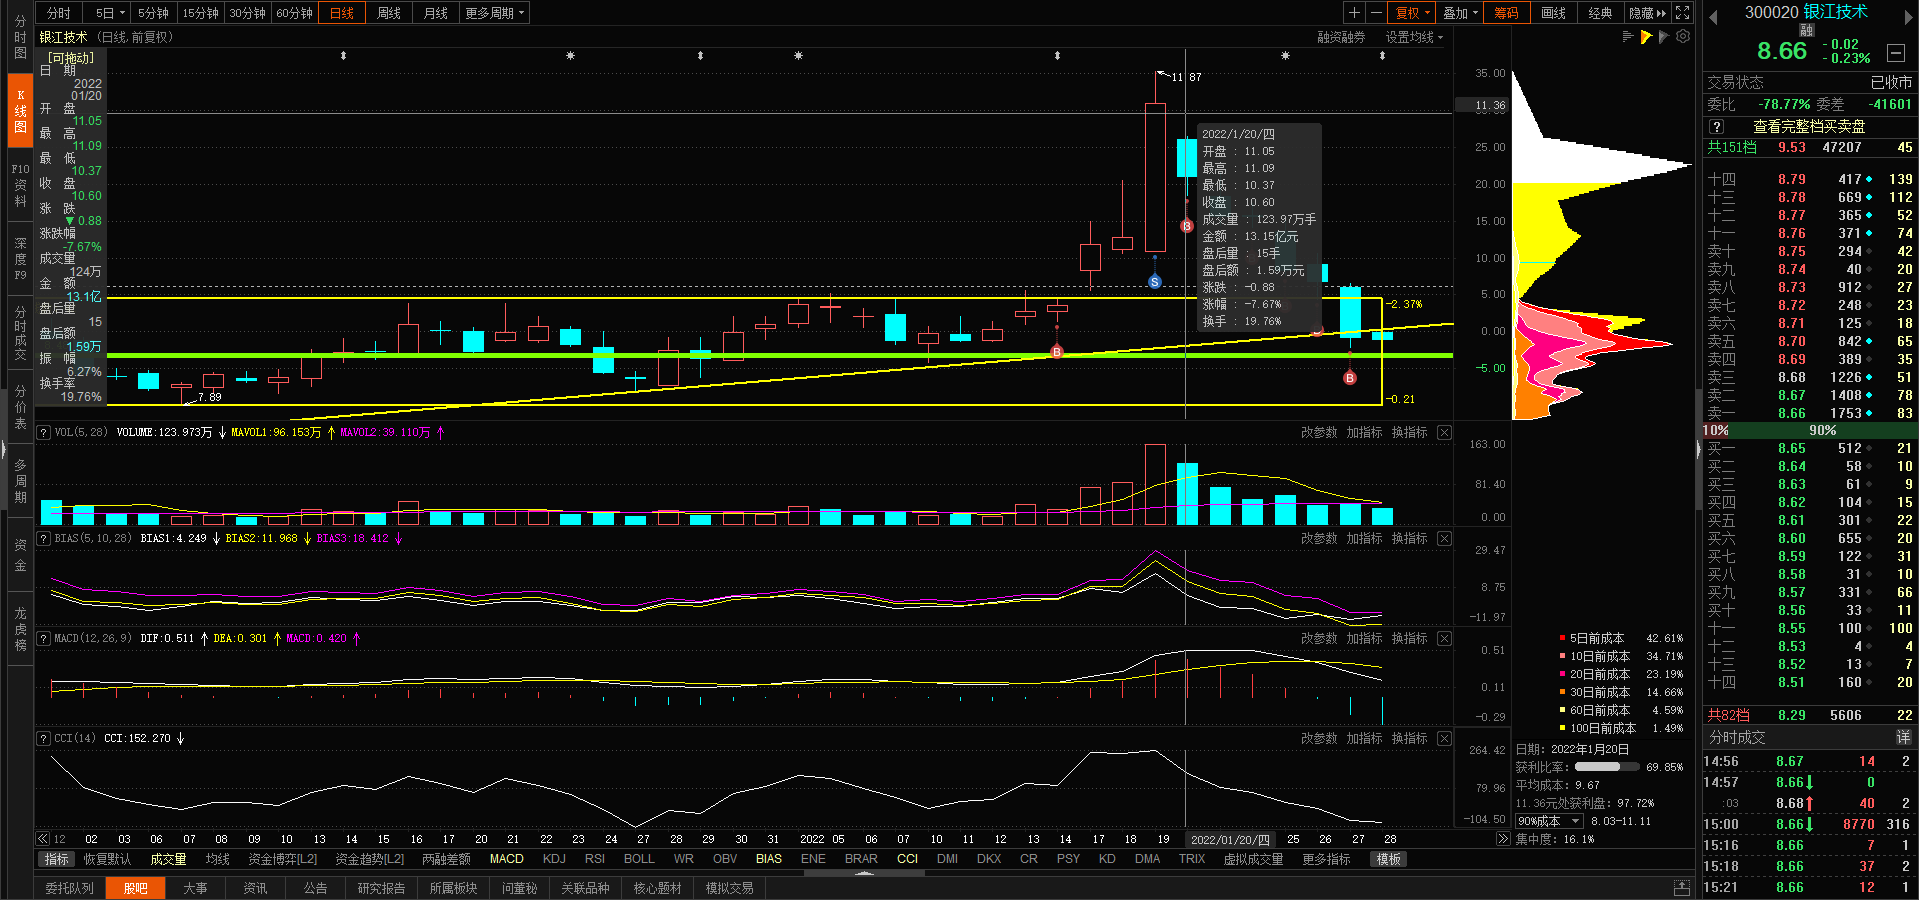Click the zoom-in plus icon in chart toolbar
1919x900 pixels.
tap(1354, 13)
